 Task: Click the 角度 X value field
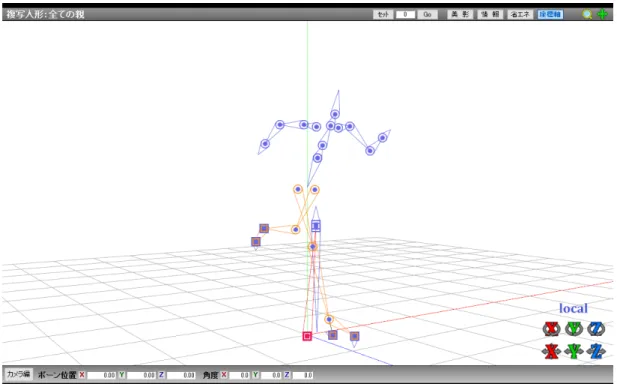[x=239, y=375]
